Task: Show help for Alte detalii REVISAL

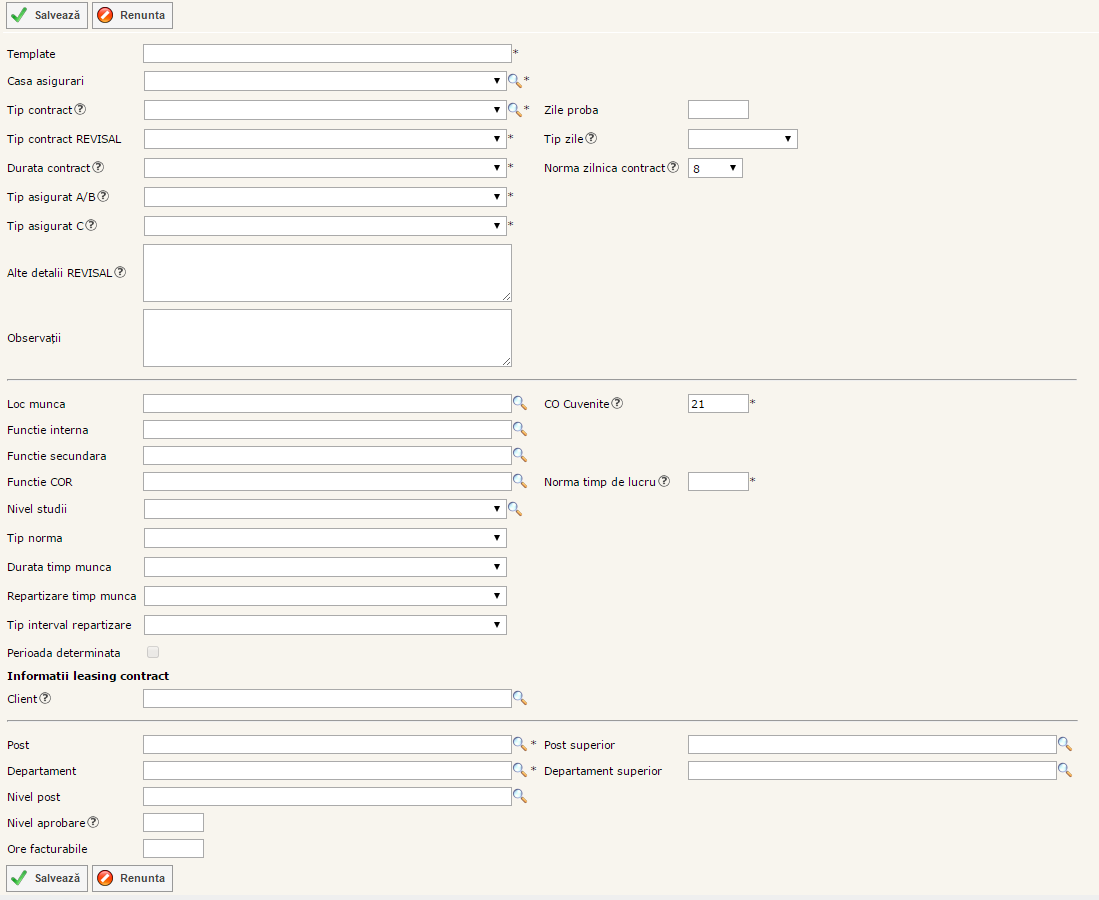Action: [x=120, y=272]
